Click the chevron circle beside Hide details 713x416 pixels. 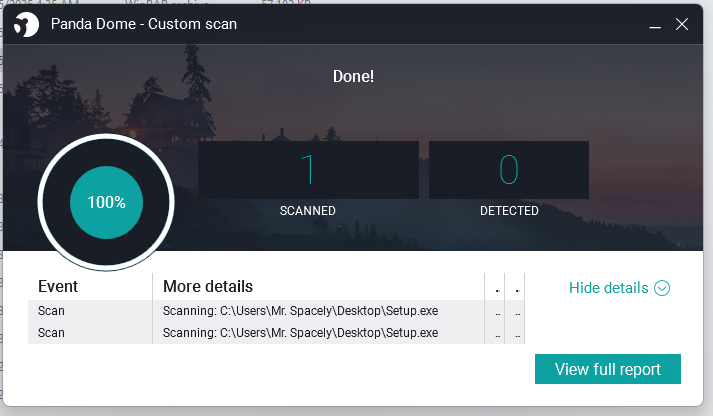pyautogui.click(x=662, y=288)
